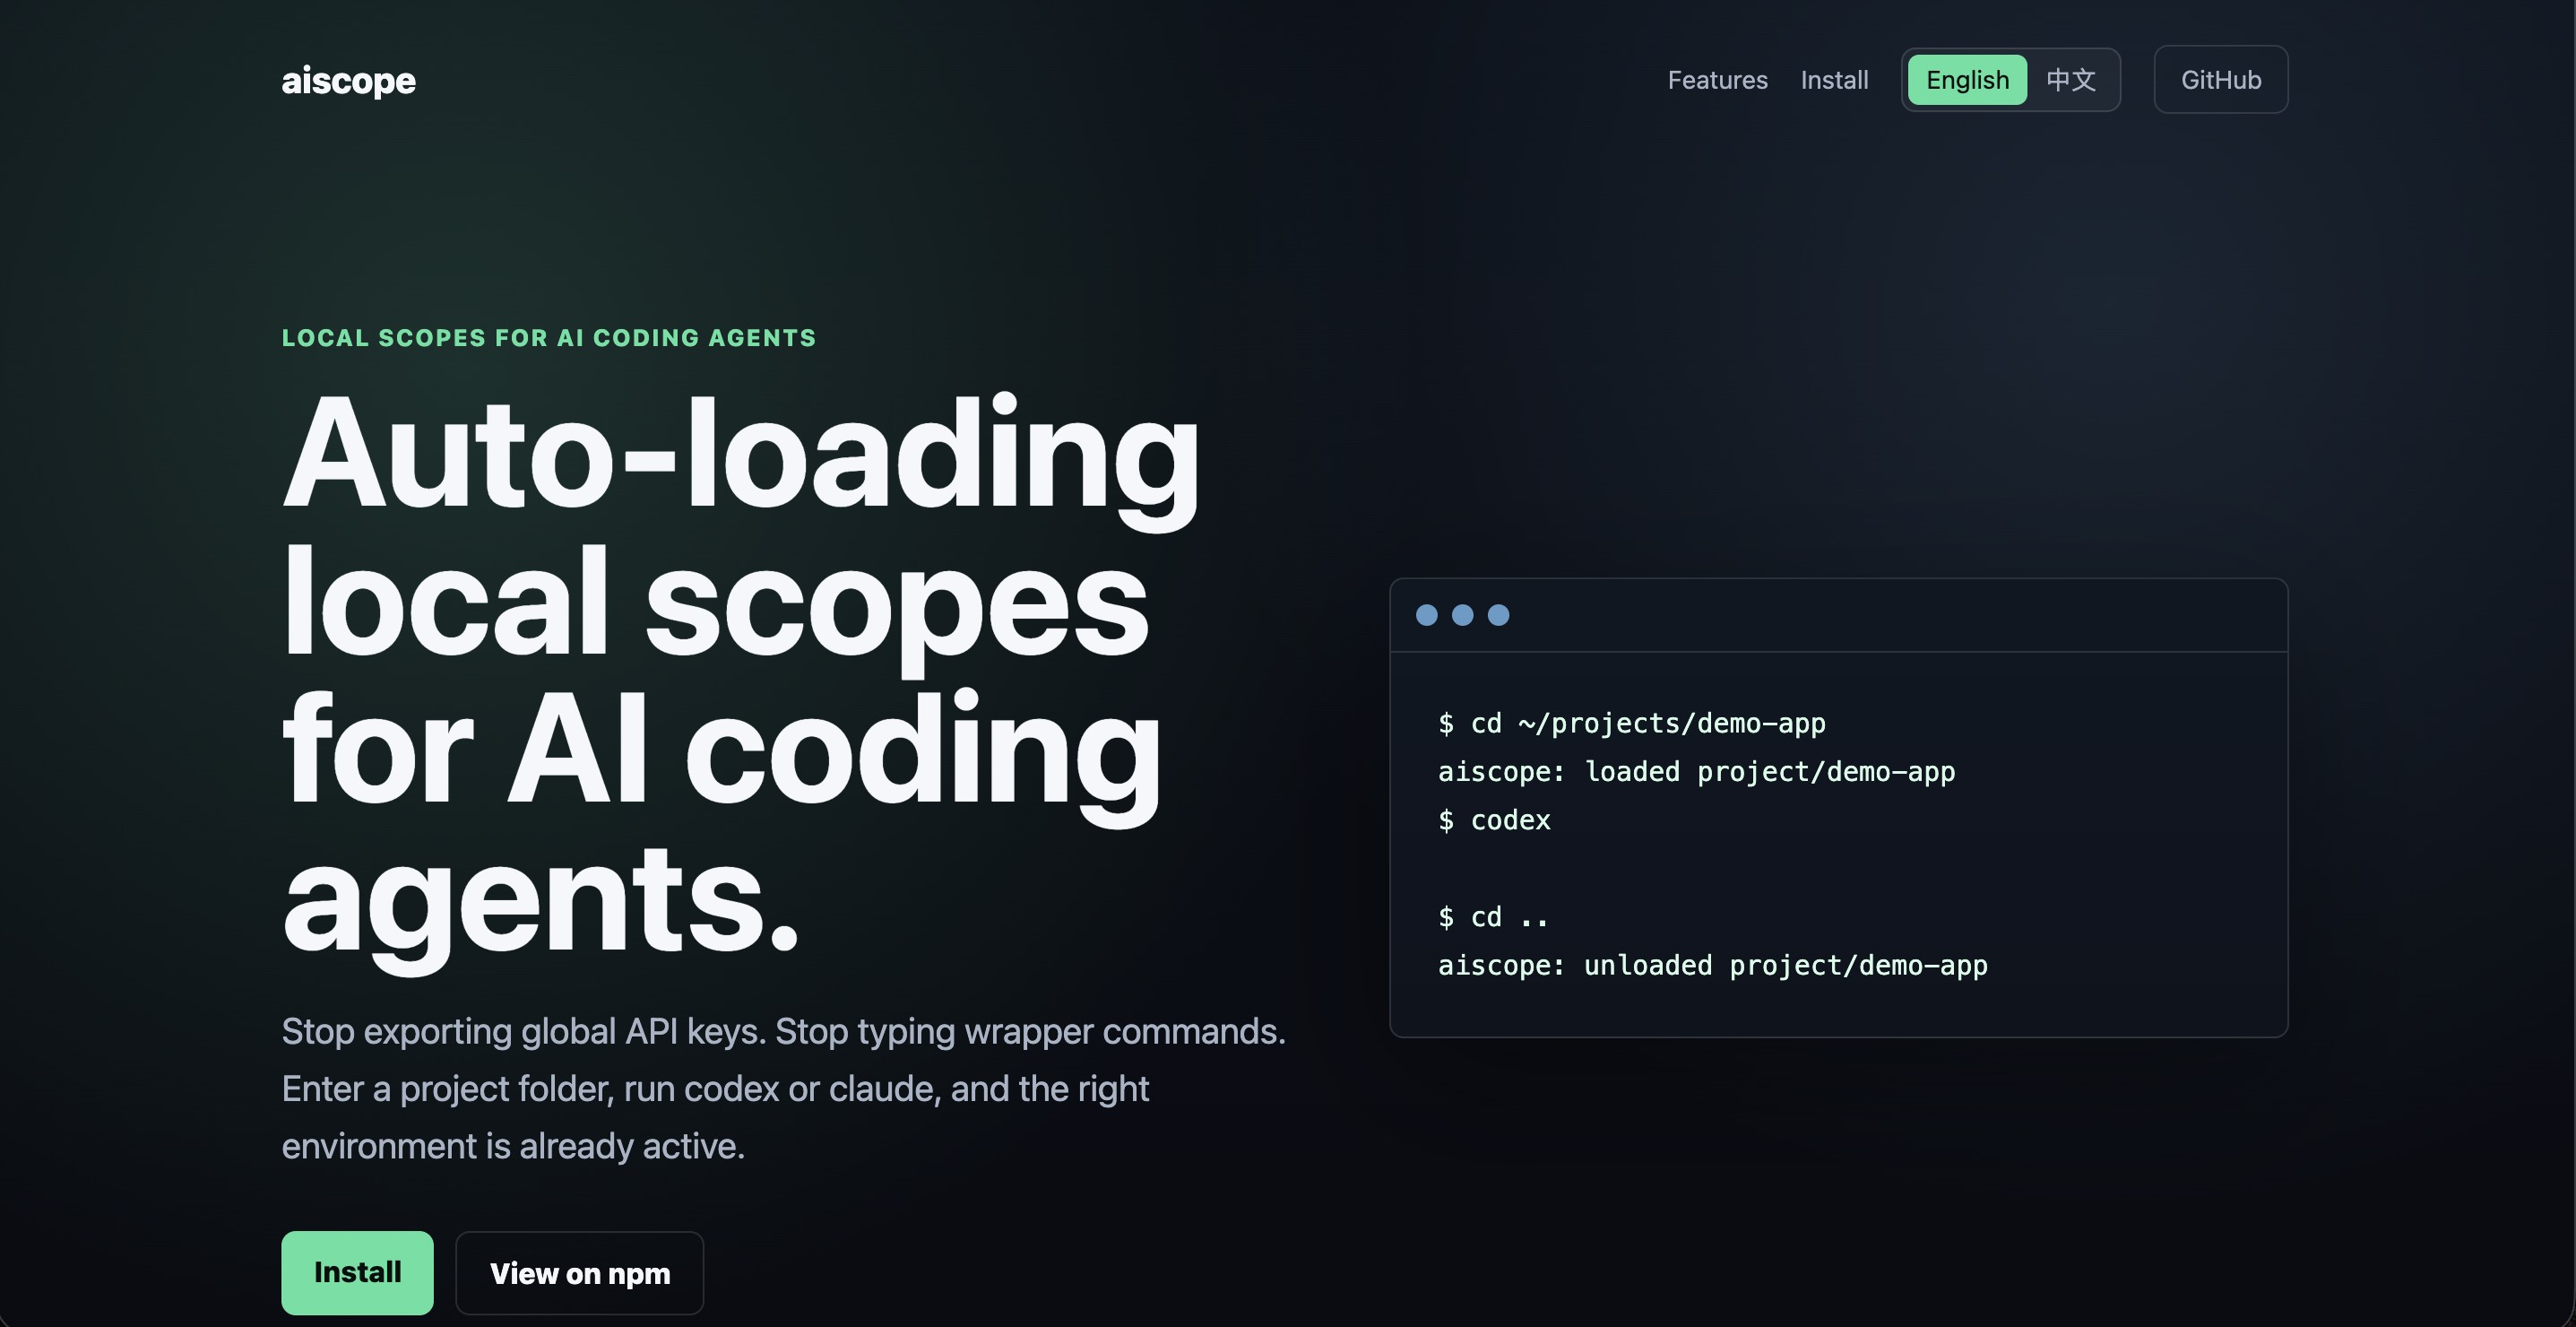2576x1327 pixels.
Task: Open the Install nav link
Action: (x=1834, y=80)
